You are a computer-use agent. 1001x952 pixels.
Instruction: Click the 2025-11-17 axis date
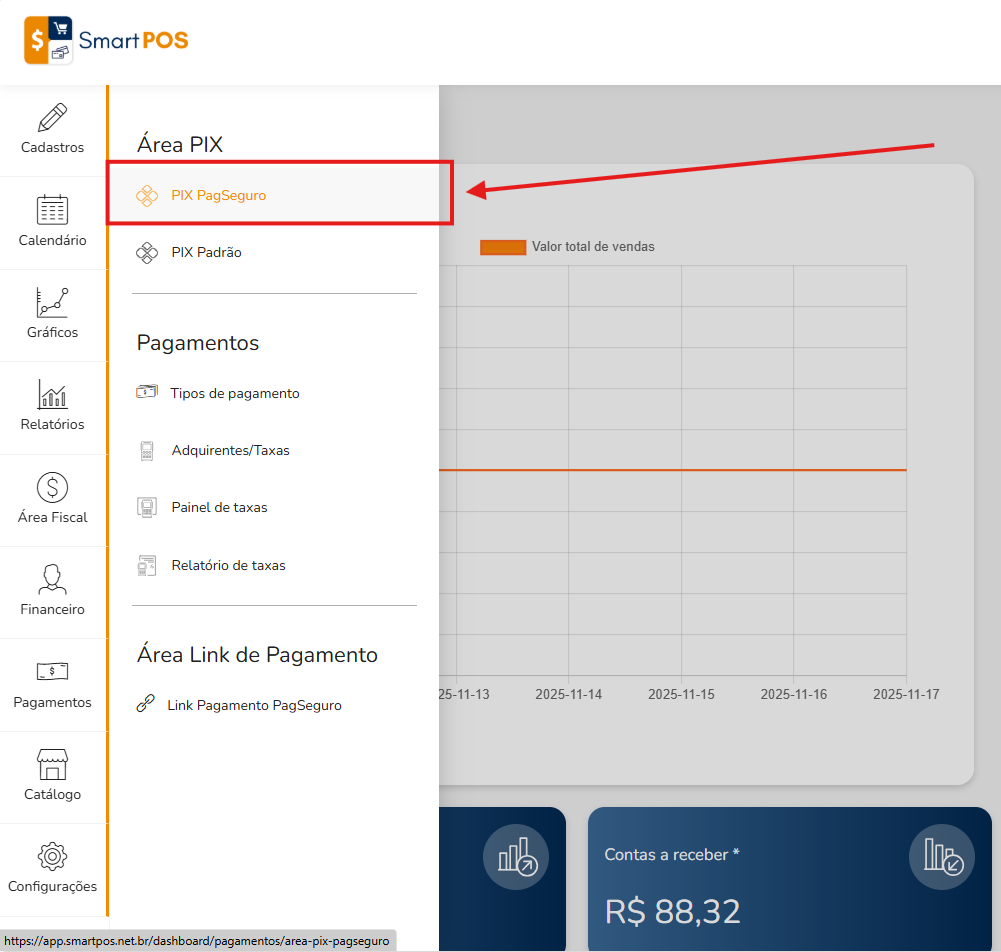[906, 694]
